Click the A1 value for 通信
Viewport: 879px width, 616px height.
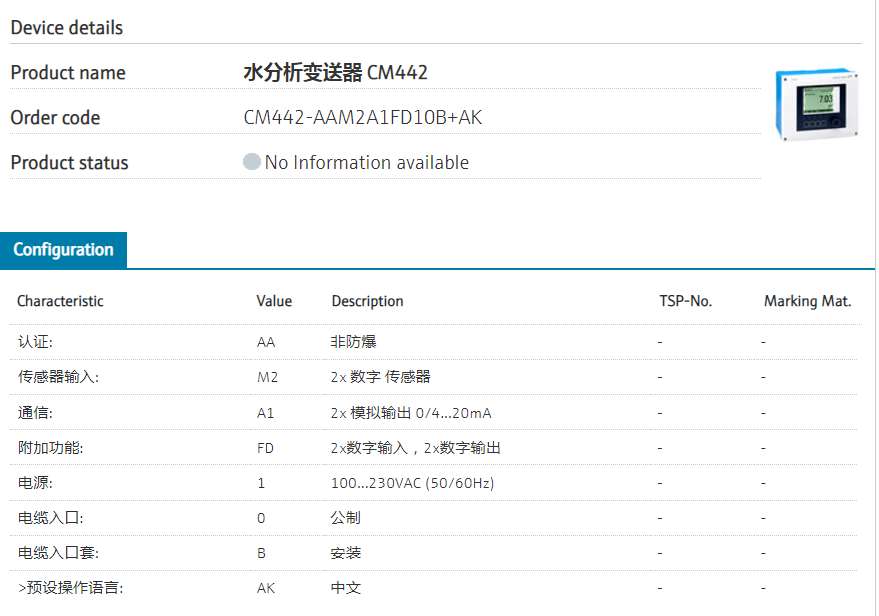pyautogui.click(x=265, y=413)
